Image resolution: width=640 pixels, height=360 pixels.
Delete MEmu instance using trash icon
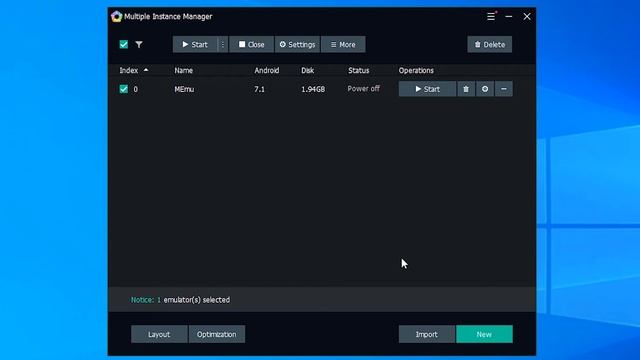[466, 89]
